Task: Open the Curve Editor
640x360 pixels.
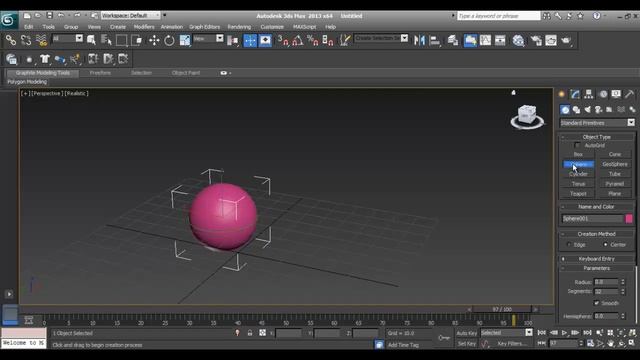Action: pyautogui.click(x=485, y=40)
